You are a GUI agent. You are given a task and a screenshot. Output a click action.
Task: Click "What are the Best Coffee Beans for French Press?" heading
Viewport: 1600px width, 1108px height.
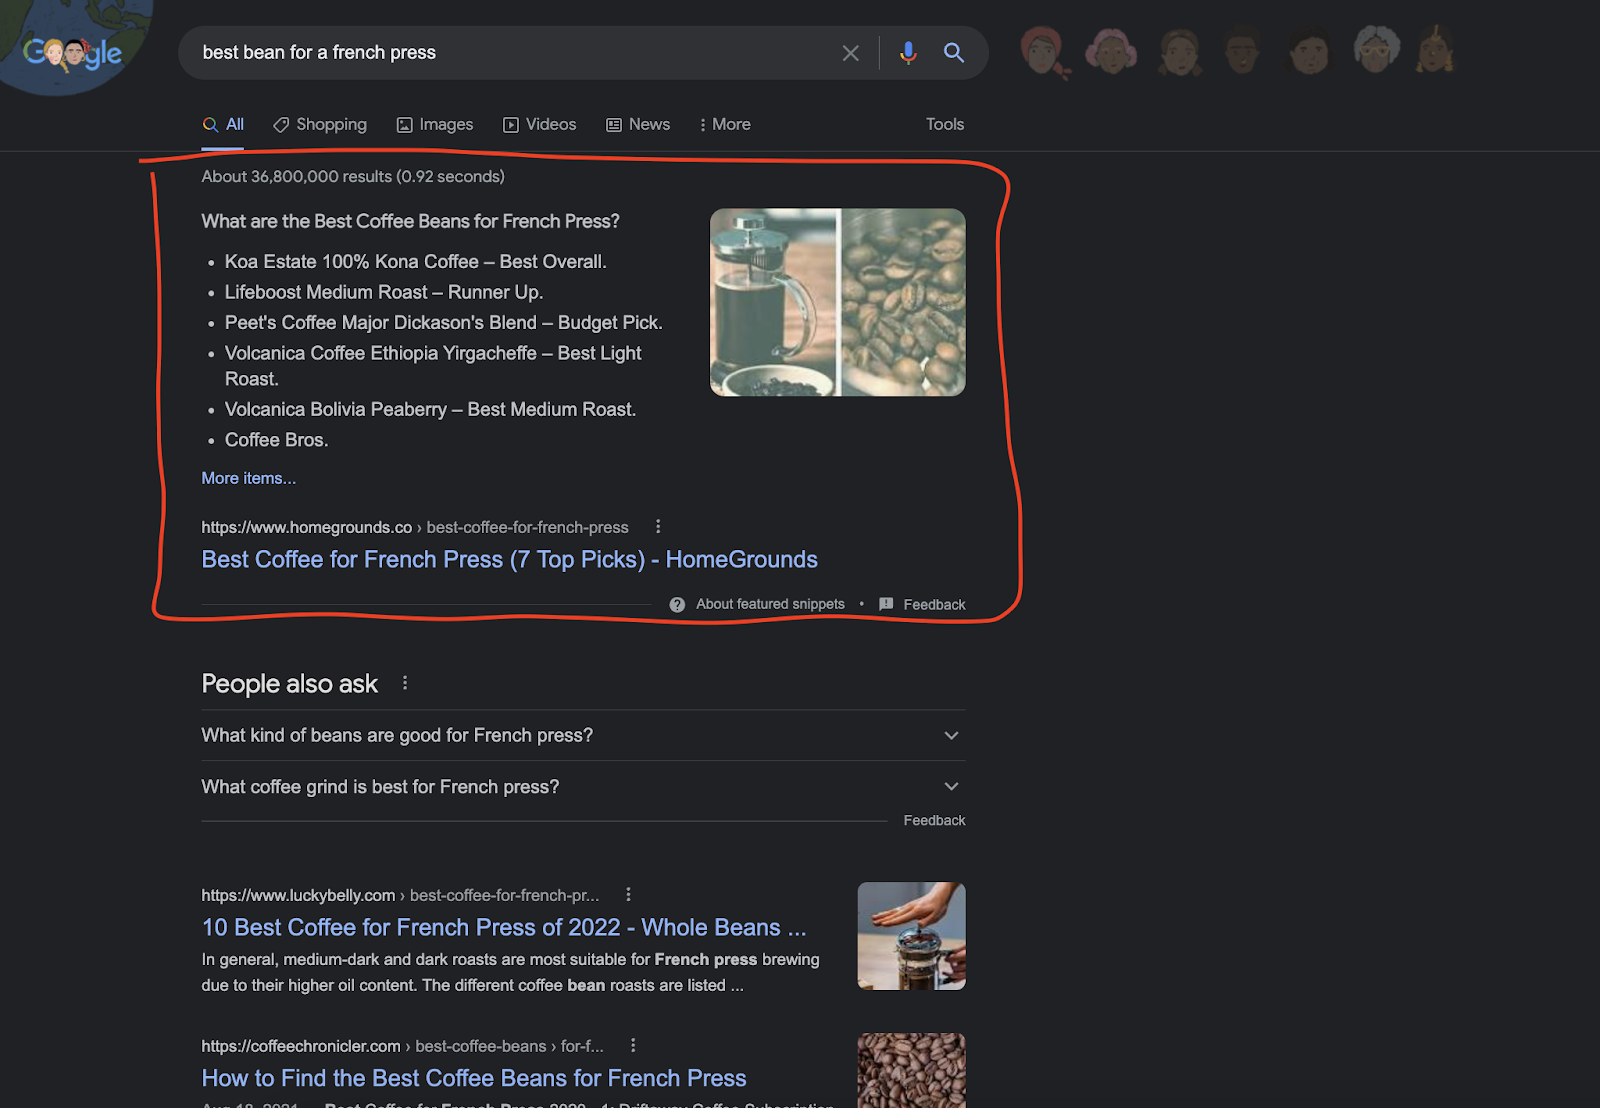[411, 221]
